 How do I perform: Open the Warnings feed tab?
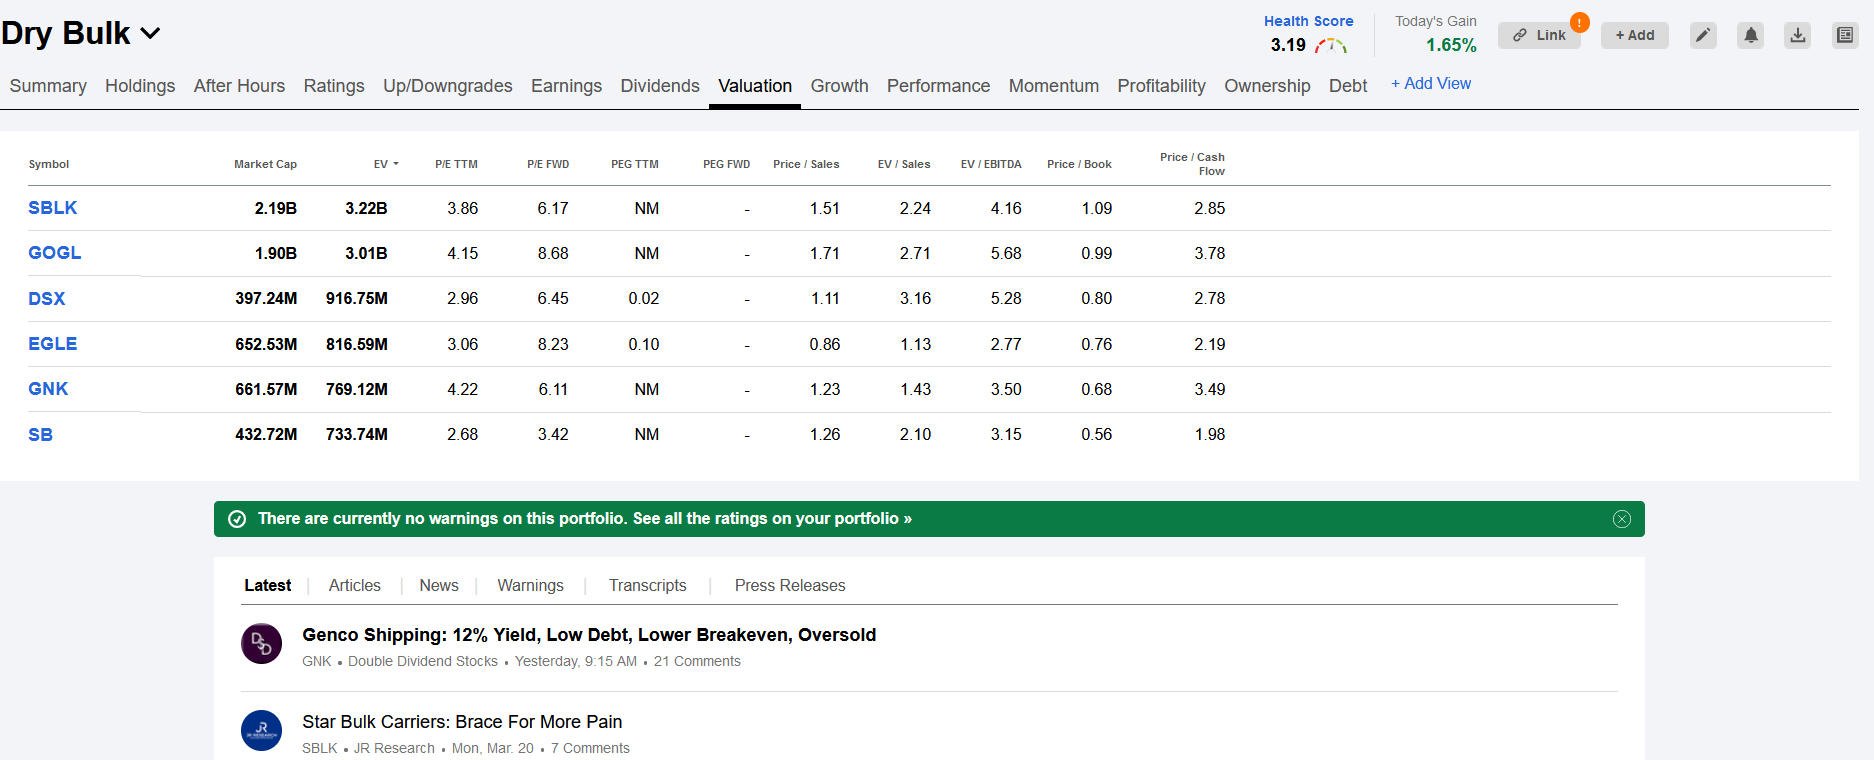point(531,586)
